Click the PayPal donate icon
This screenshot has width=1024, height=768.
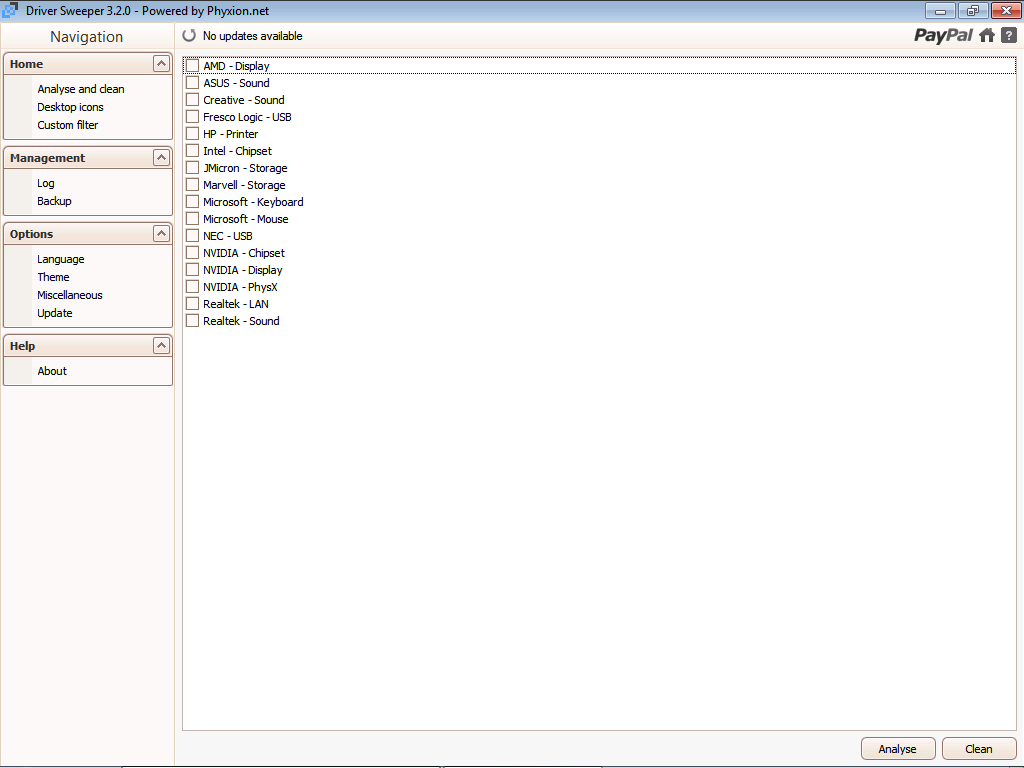pos(943,35)
